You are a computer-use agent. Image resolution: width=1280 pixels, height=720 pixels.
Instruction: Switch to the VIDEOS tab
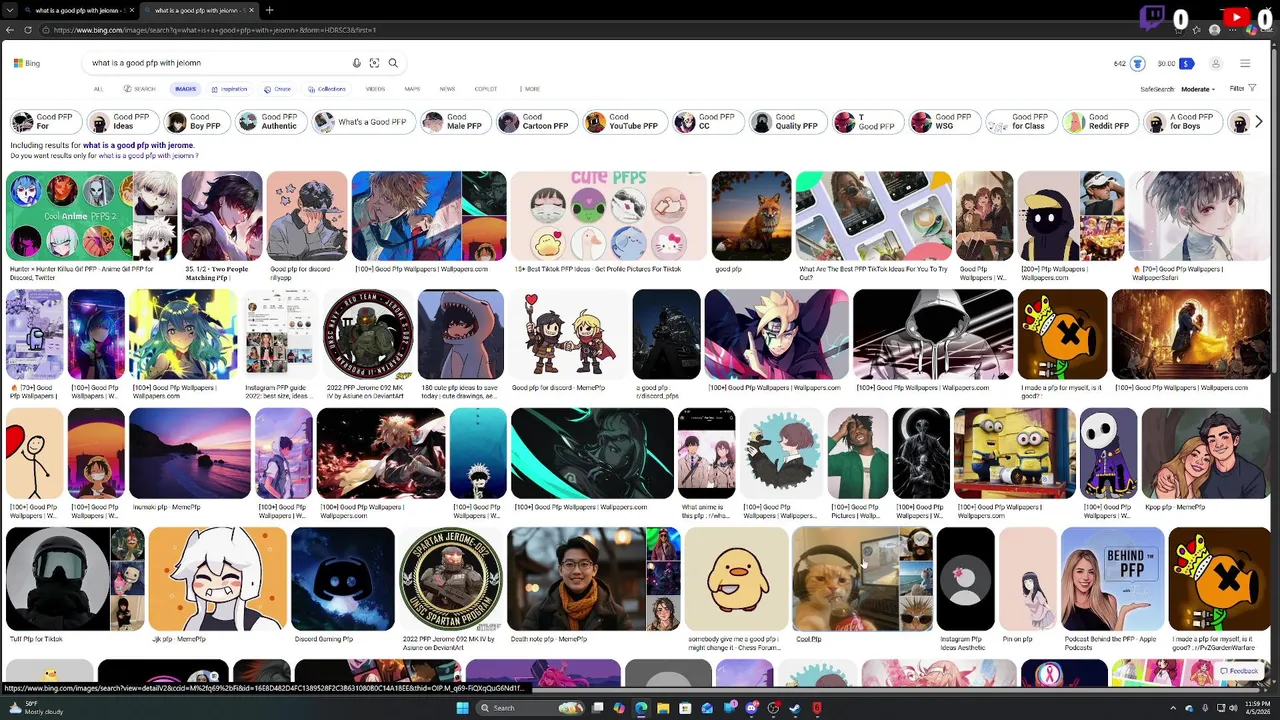pyautogui.click(x=375, y=89)
